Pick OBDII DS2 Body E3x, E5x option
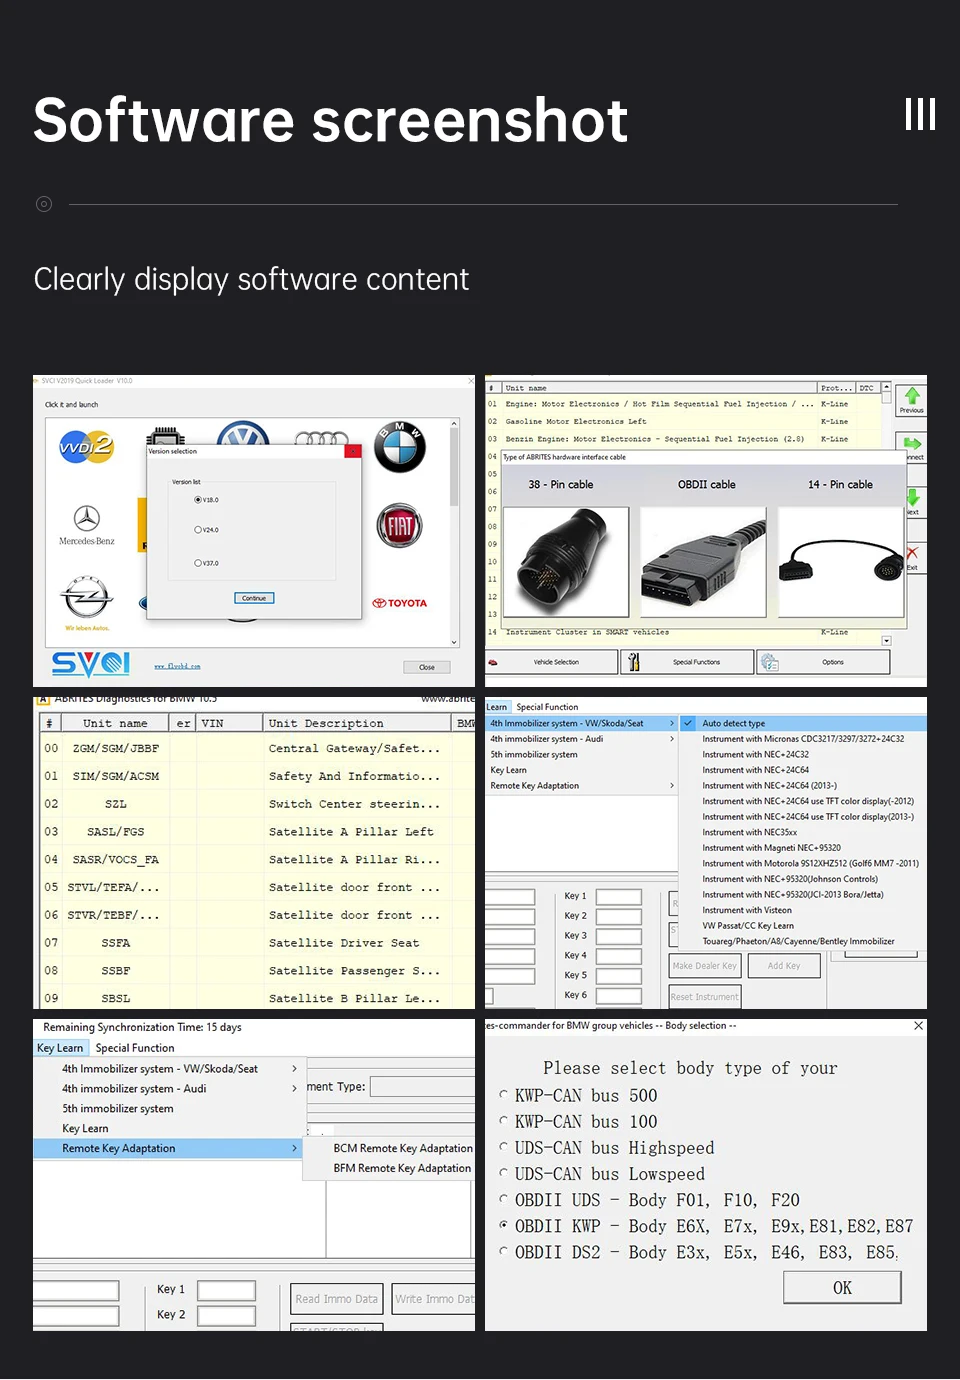 [x=503, y=1251]
